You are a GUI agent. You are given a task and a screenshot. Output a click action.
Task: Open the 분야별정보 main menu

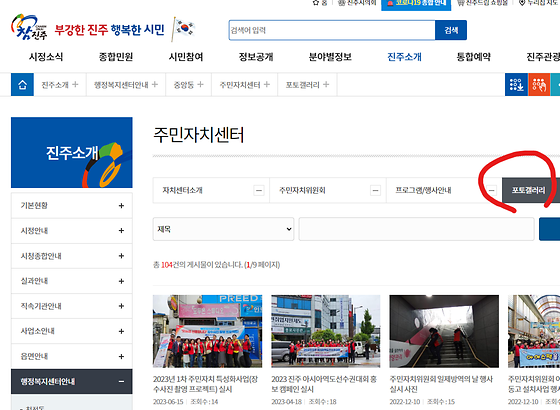click(330, 57)
